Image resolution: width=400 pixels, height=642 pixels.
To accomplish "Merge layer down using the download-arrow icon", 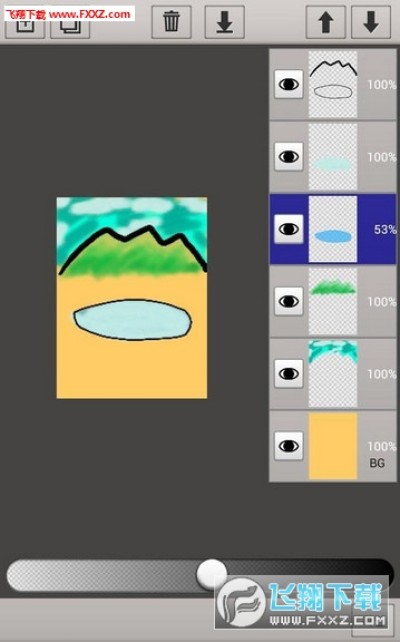I will pyautogui.click(x=225, y=22).
